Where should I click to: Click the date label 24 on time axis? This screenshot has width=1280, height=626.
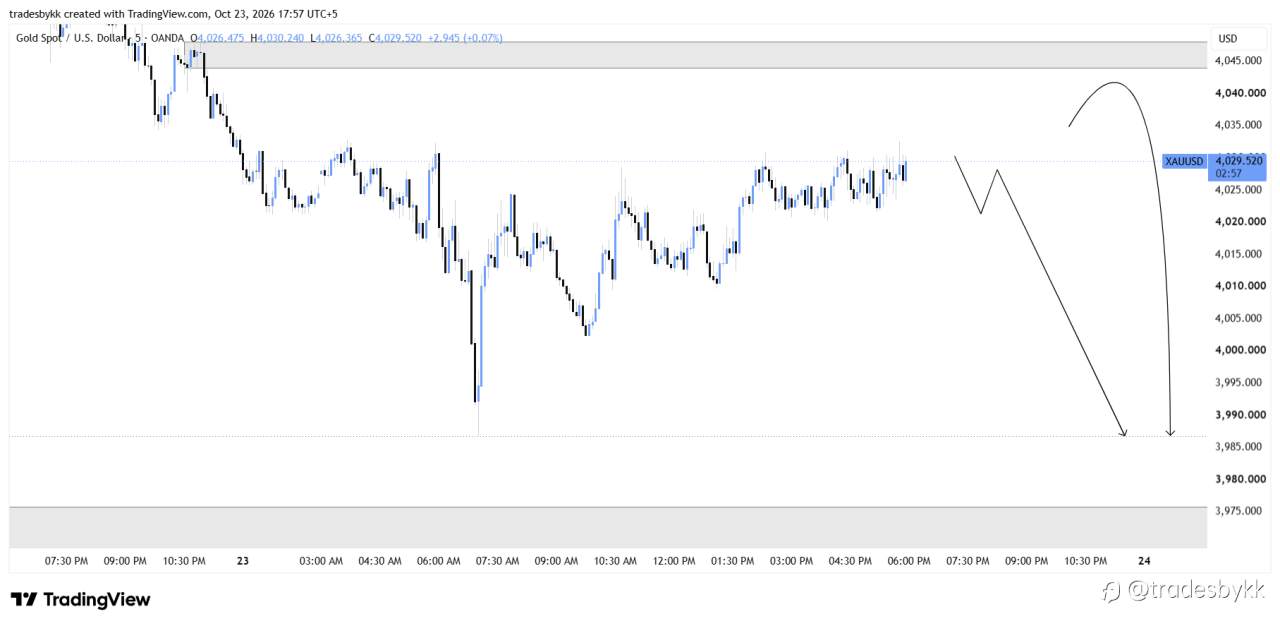(x=1144, y=561)
